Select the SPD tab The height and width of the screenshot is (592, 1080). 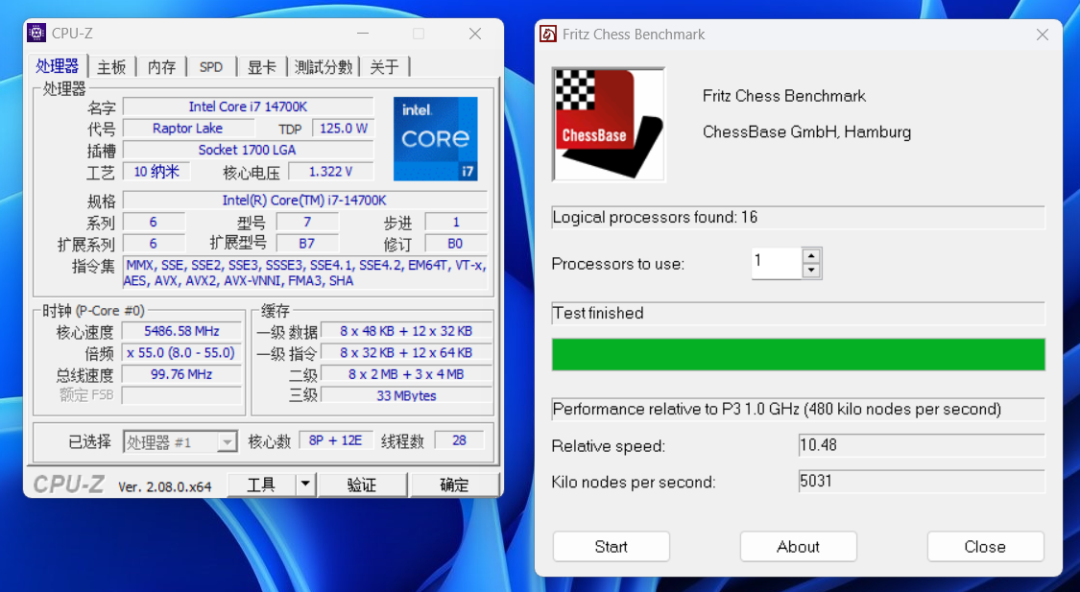211,67
